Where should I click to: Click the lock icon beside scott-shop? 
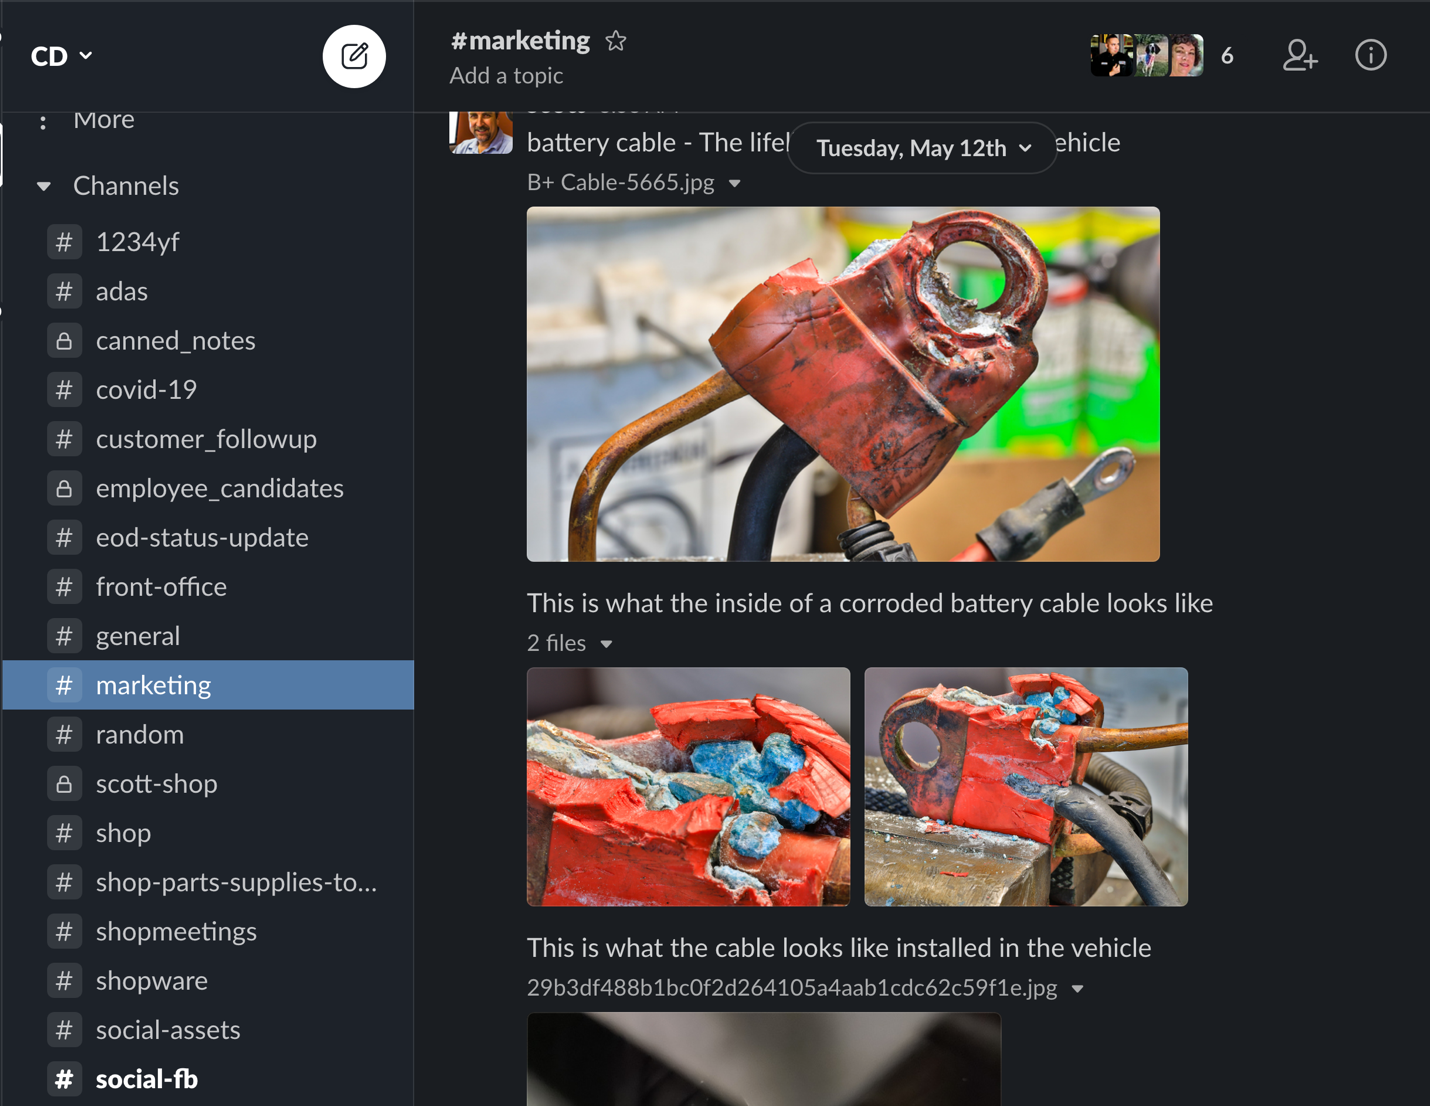[64, 784]
